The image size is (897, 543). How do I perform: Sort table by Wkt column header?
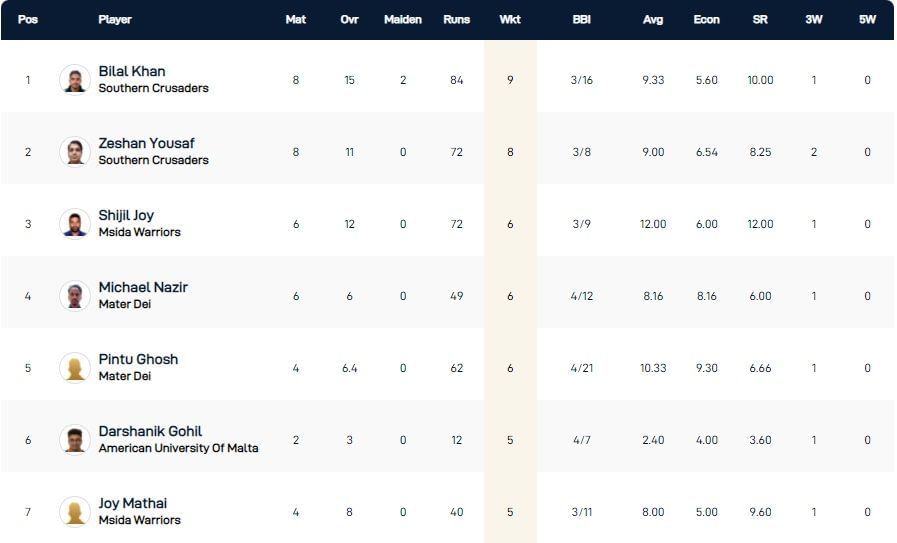pyautogui.click(x=510, y=20)
